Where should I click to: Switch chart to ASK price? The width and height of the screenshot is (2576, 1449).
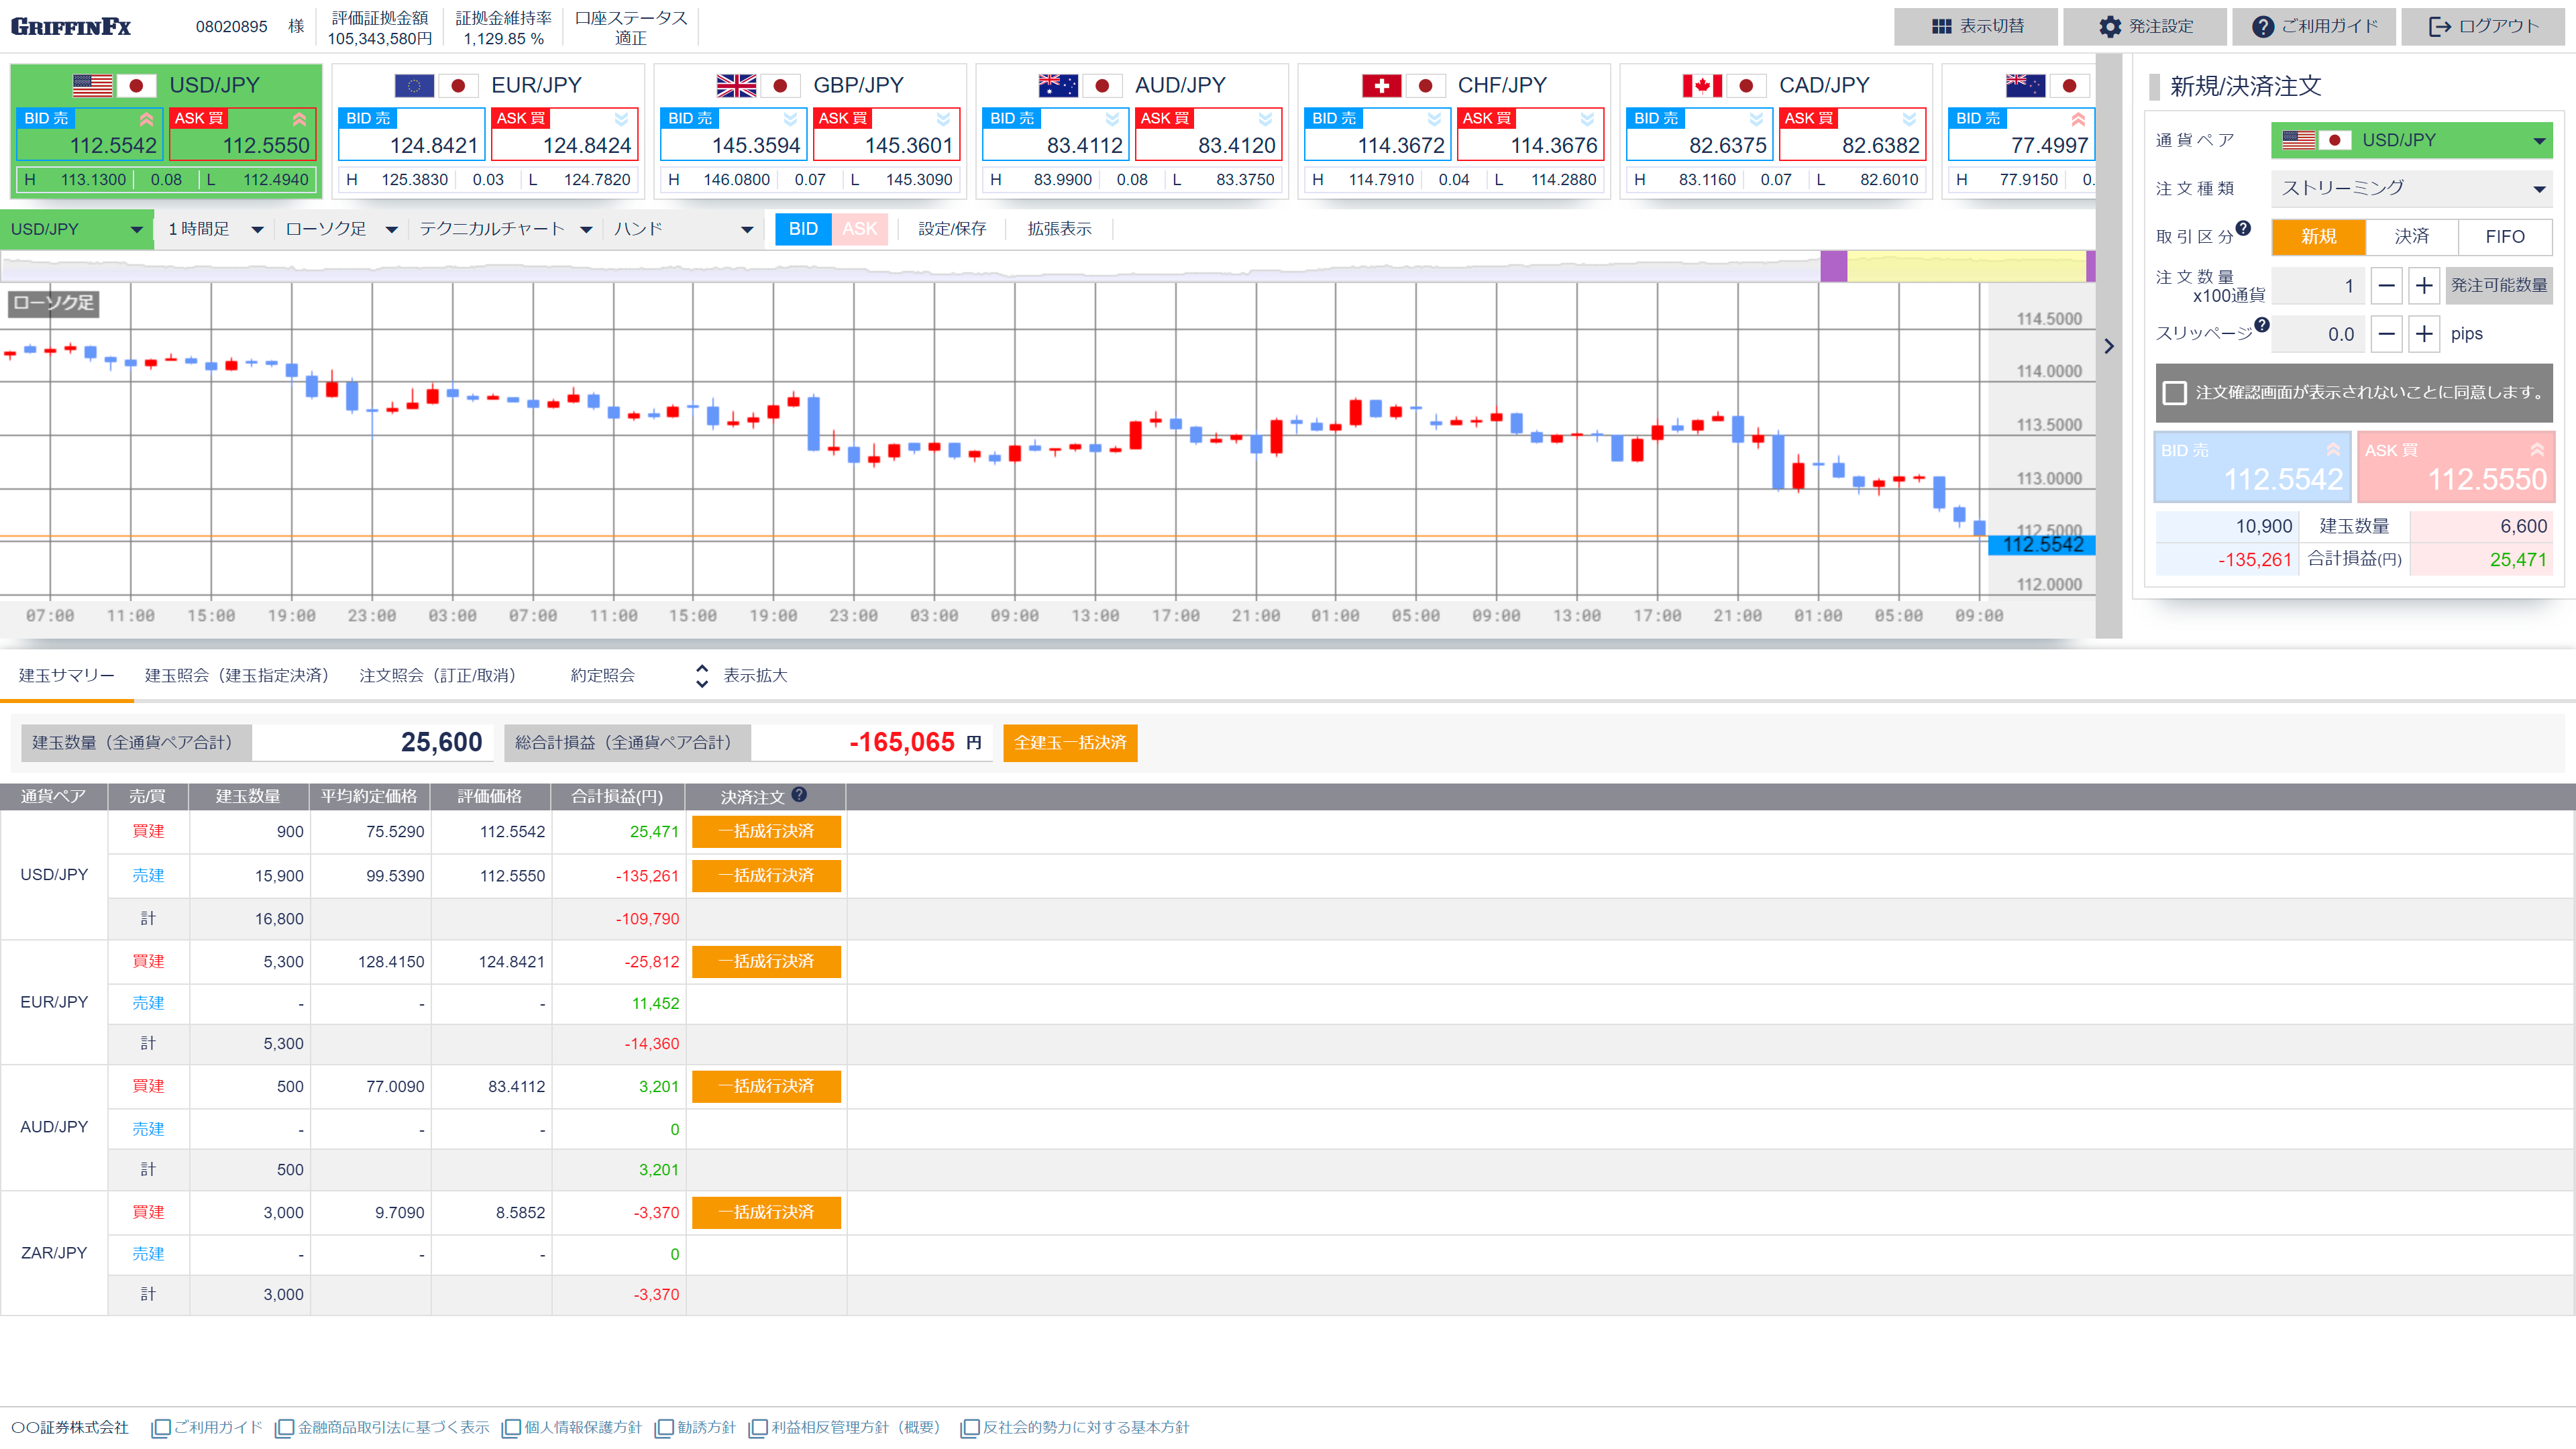pos(859,229)
